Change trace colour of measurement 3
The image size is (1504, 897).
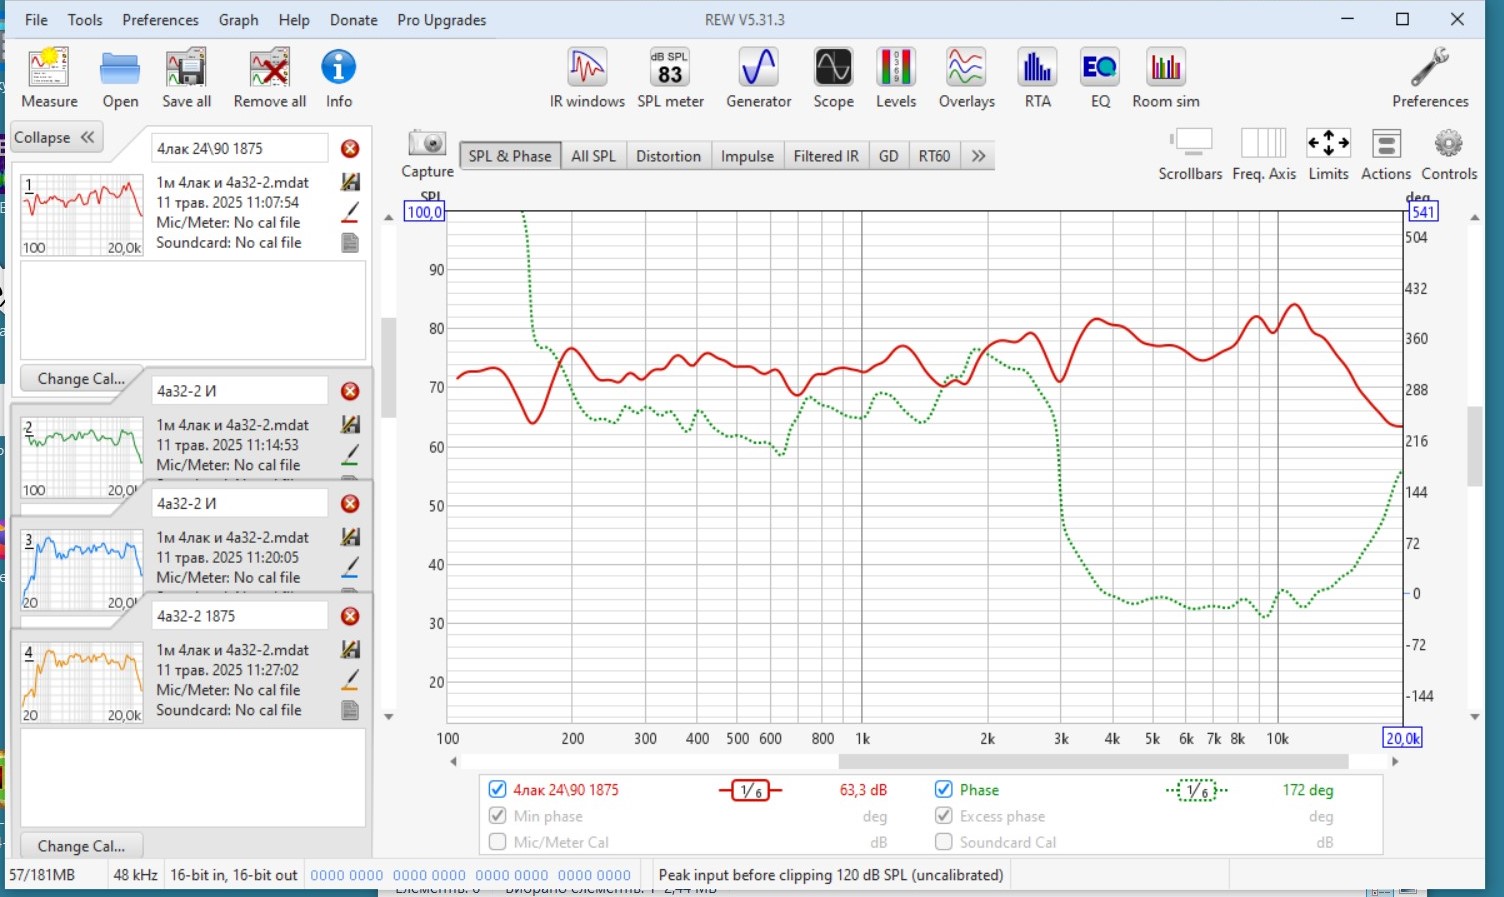click(350, 567)
